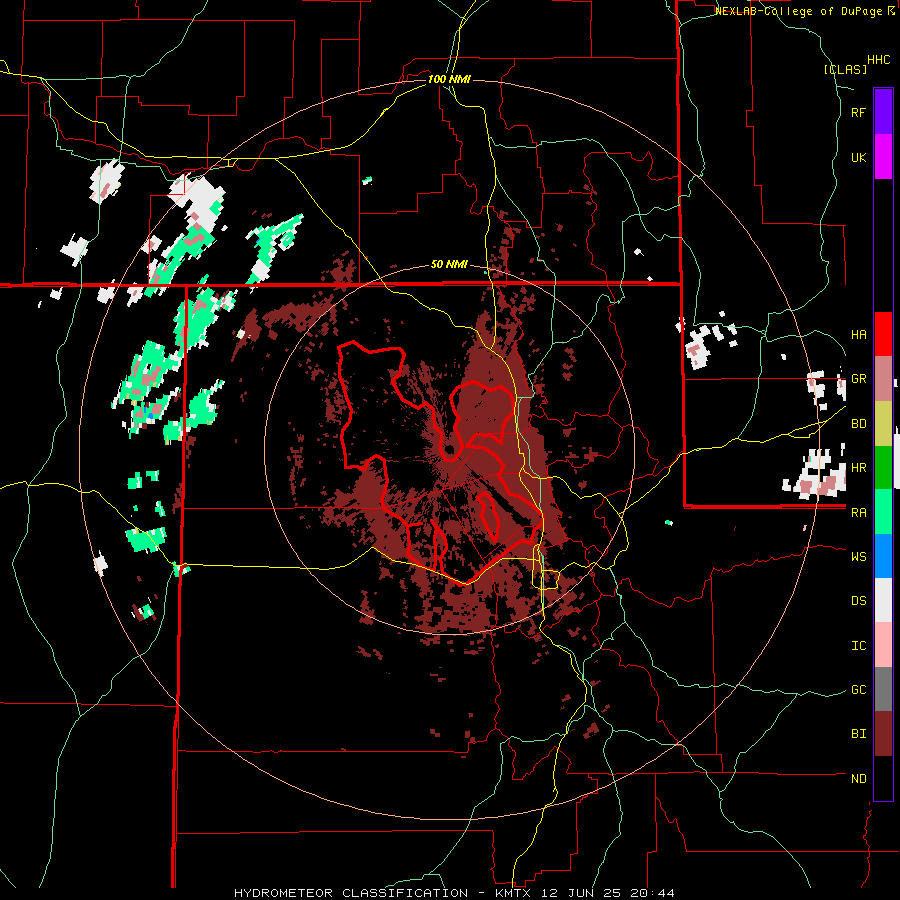Click the ND legend label
The height and width of the screenshot is (900, 900).
[859, 778]
